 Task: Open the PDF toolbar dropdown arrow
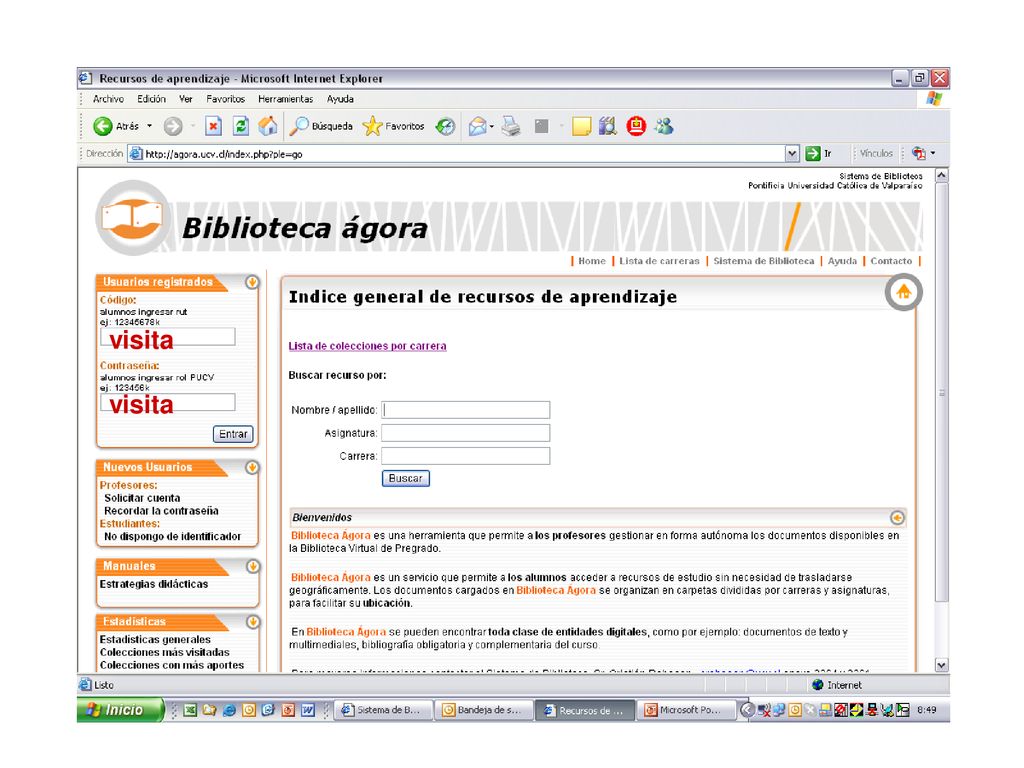click(933, 153)
